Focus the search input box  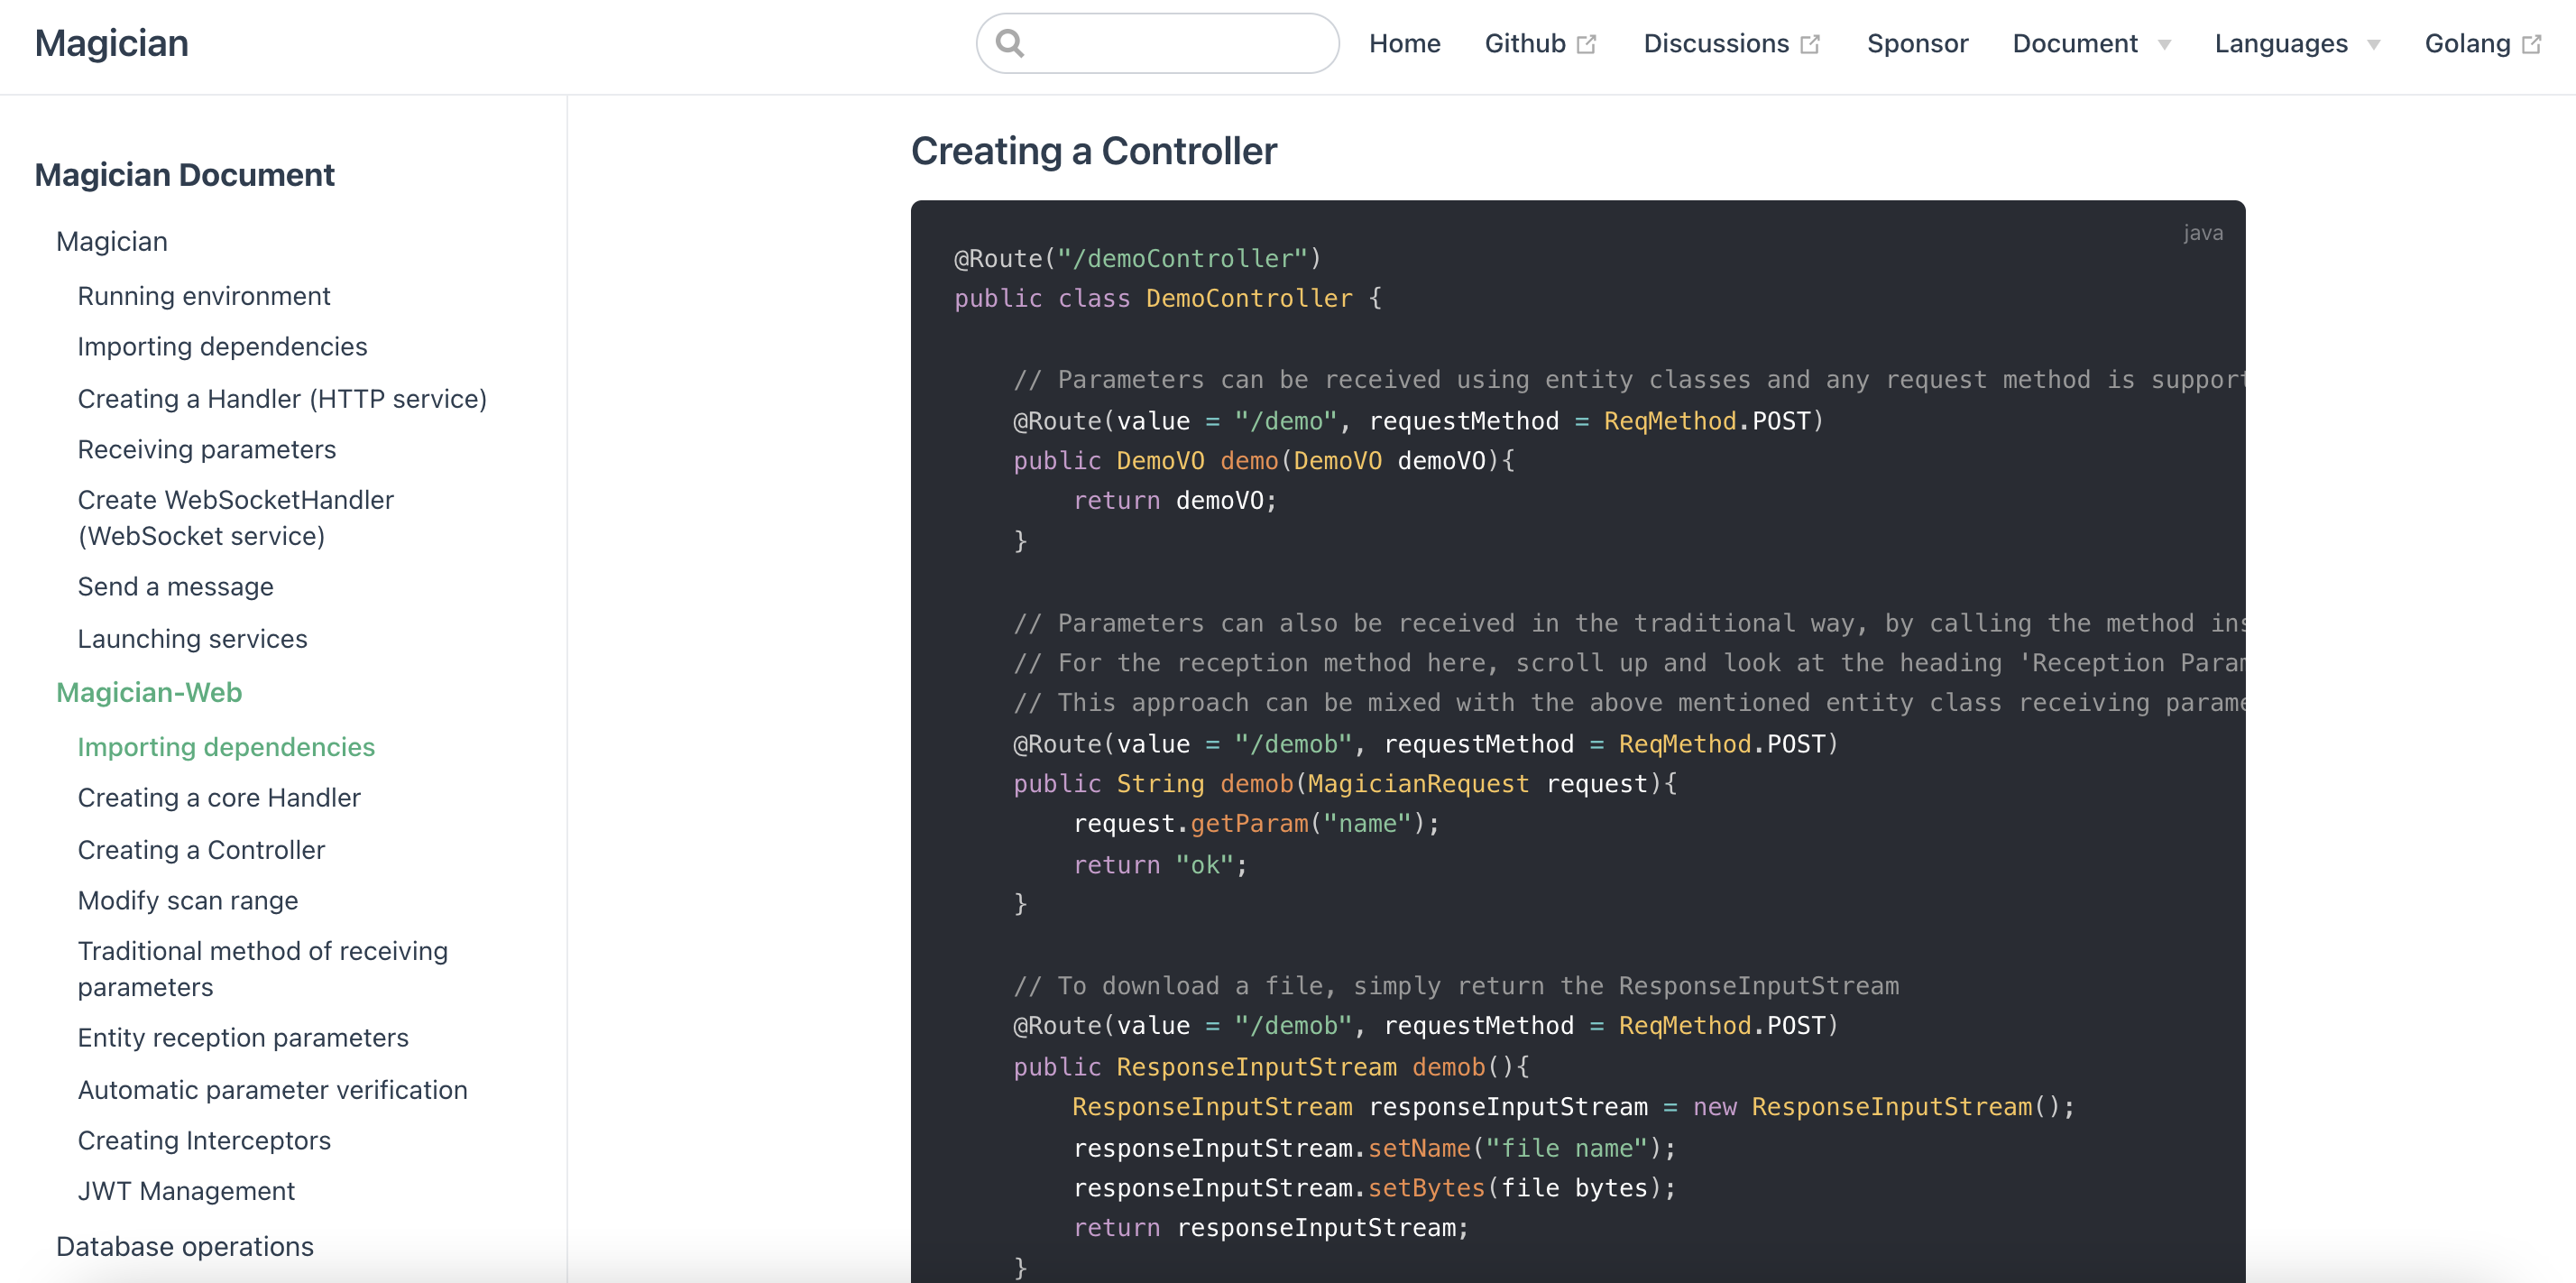(1180, 43)
